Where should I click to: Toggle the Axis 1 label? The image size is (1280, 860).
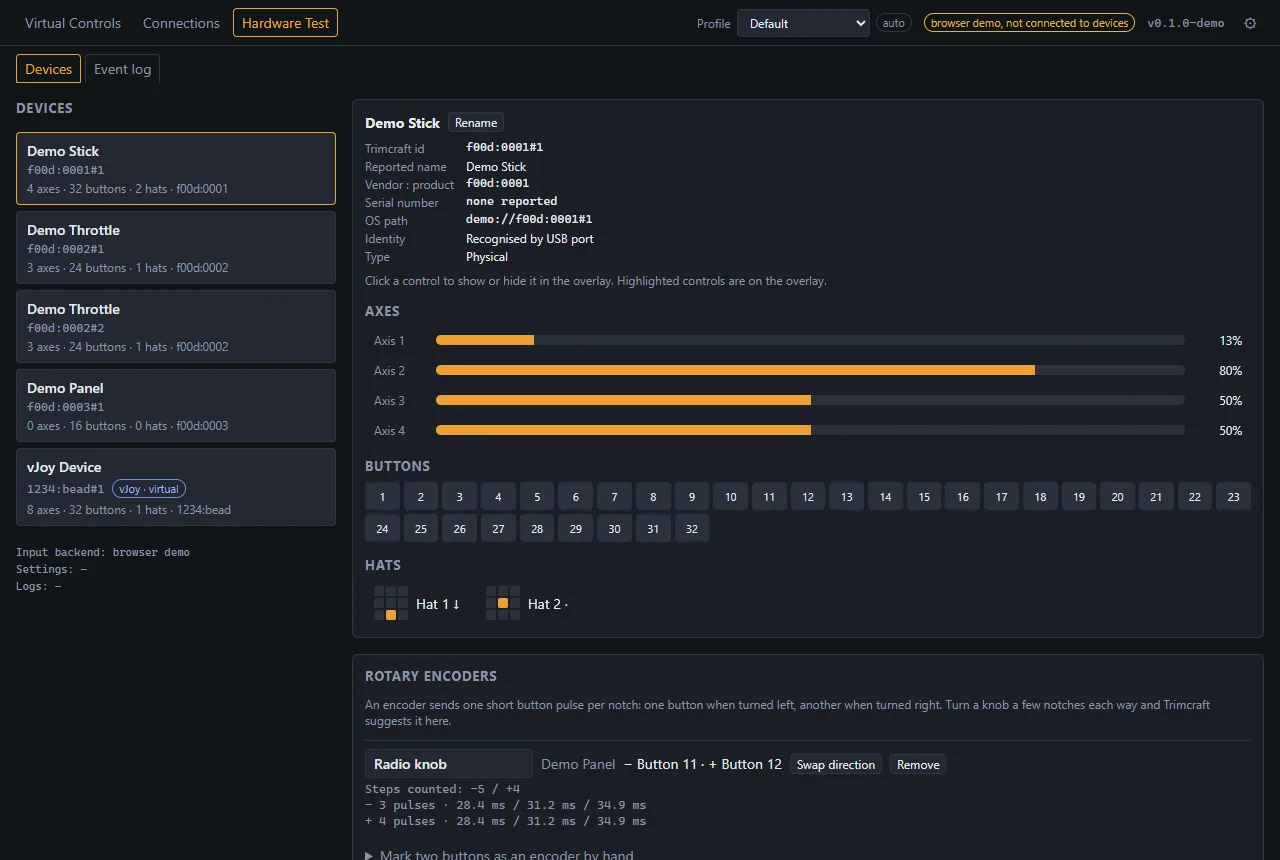tap(390, 341)
